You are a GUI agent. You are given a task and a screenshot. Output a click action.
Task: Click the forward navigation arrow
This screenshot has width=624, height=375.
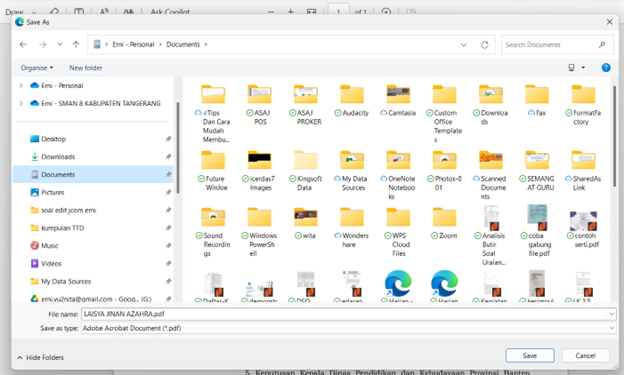43,45
